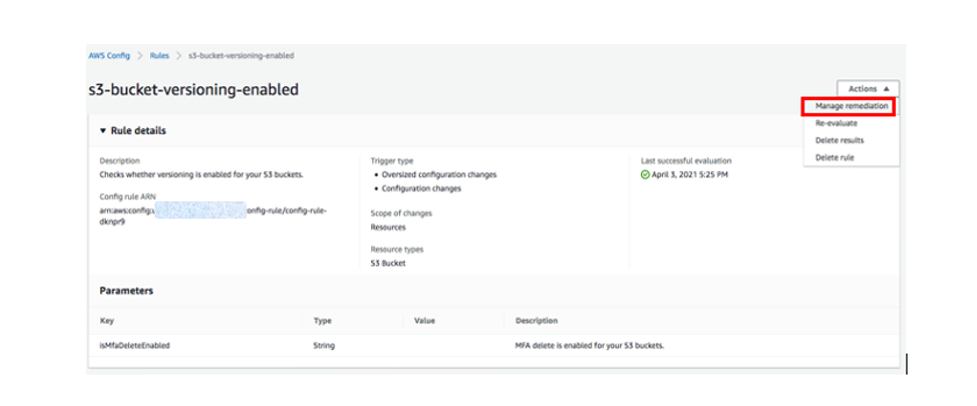Click the Type column header
Viewport: 977px width, 406px height.
point(322,321)
